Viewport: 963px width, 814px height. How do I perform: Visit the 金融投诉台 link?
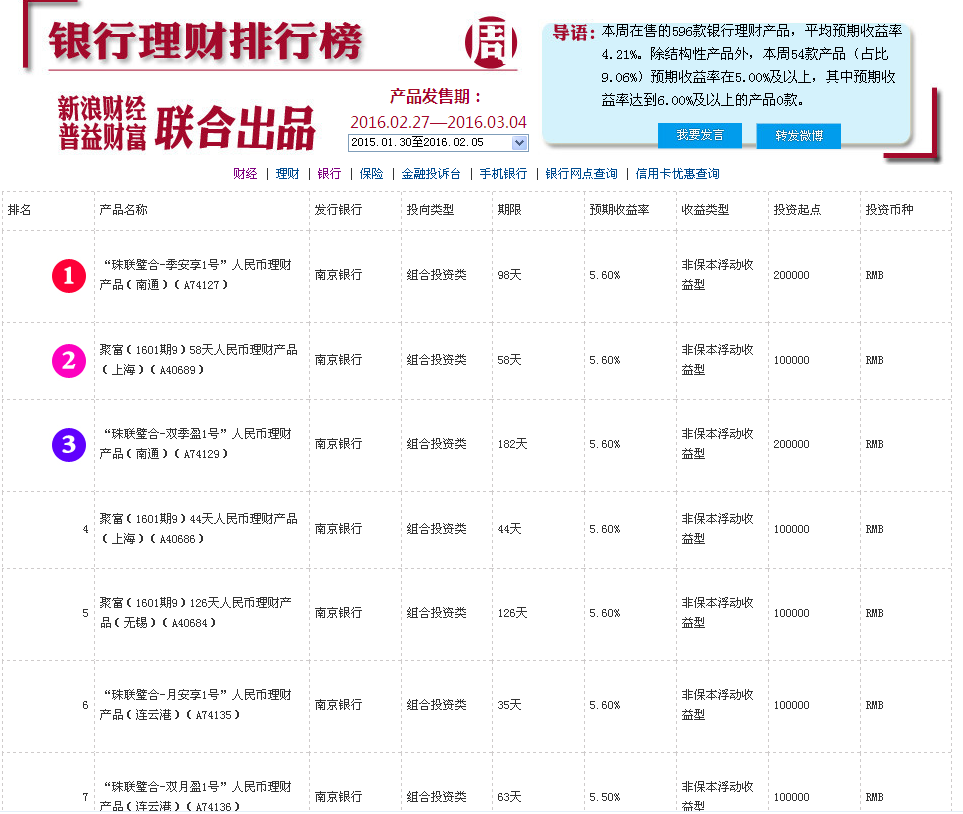pos(431,174)
